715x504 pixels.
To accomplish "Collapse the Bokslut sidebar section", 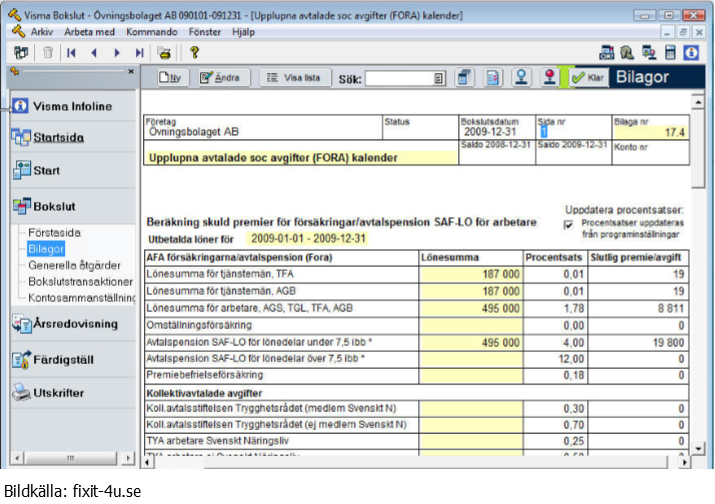I will pos(54,206).
